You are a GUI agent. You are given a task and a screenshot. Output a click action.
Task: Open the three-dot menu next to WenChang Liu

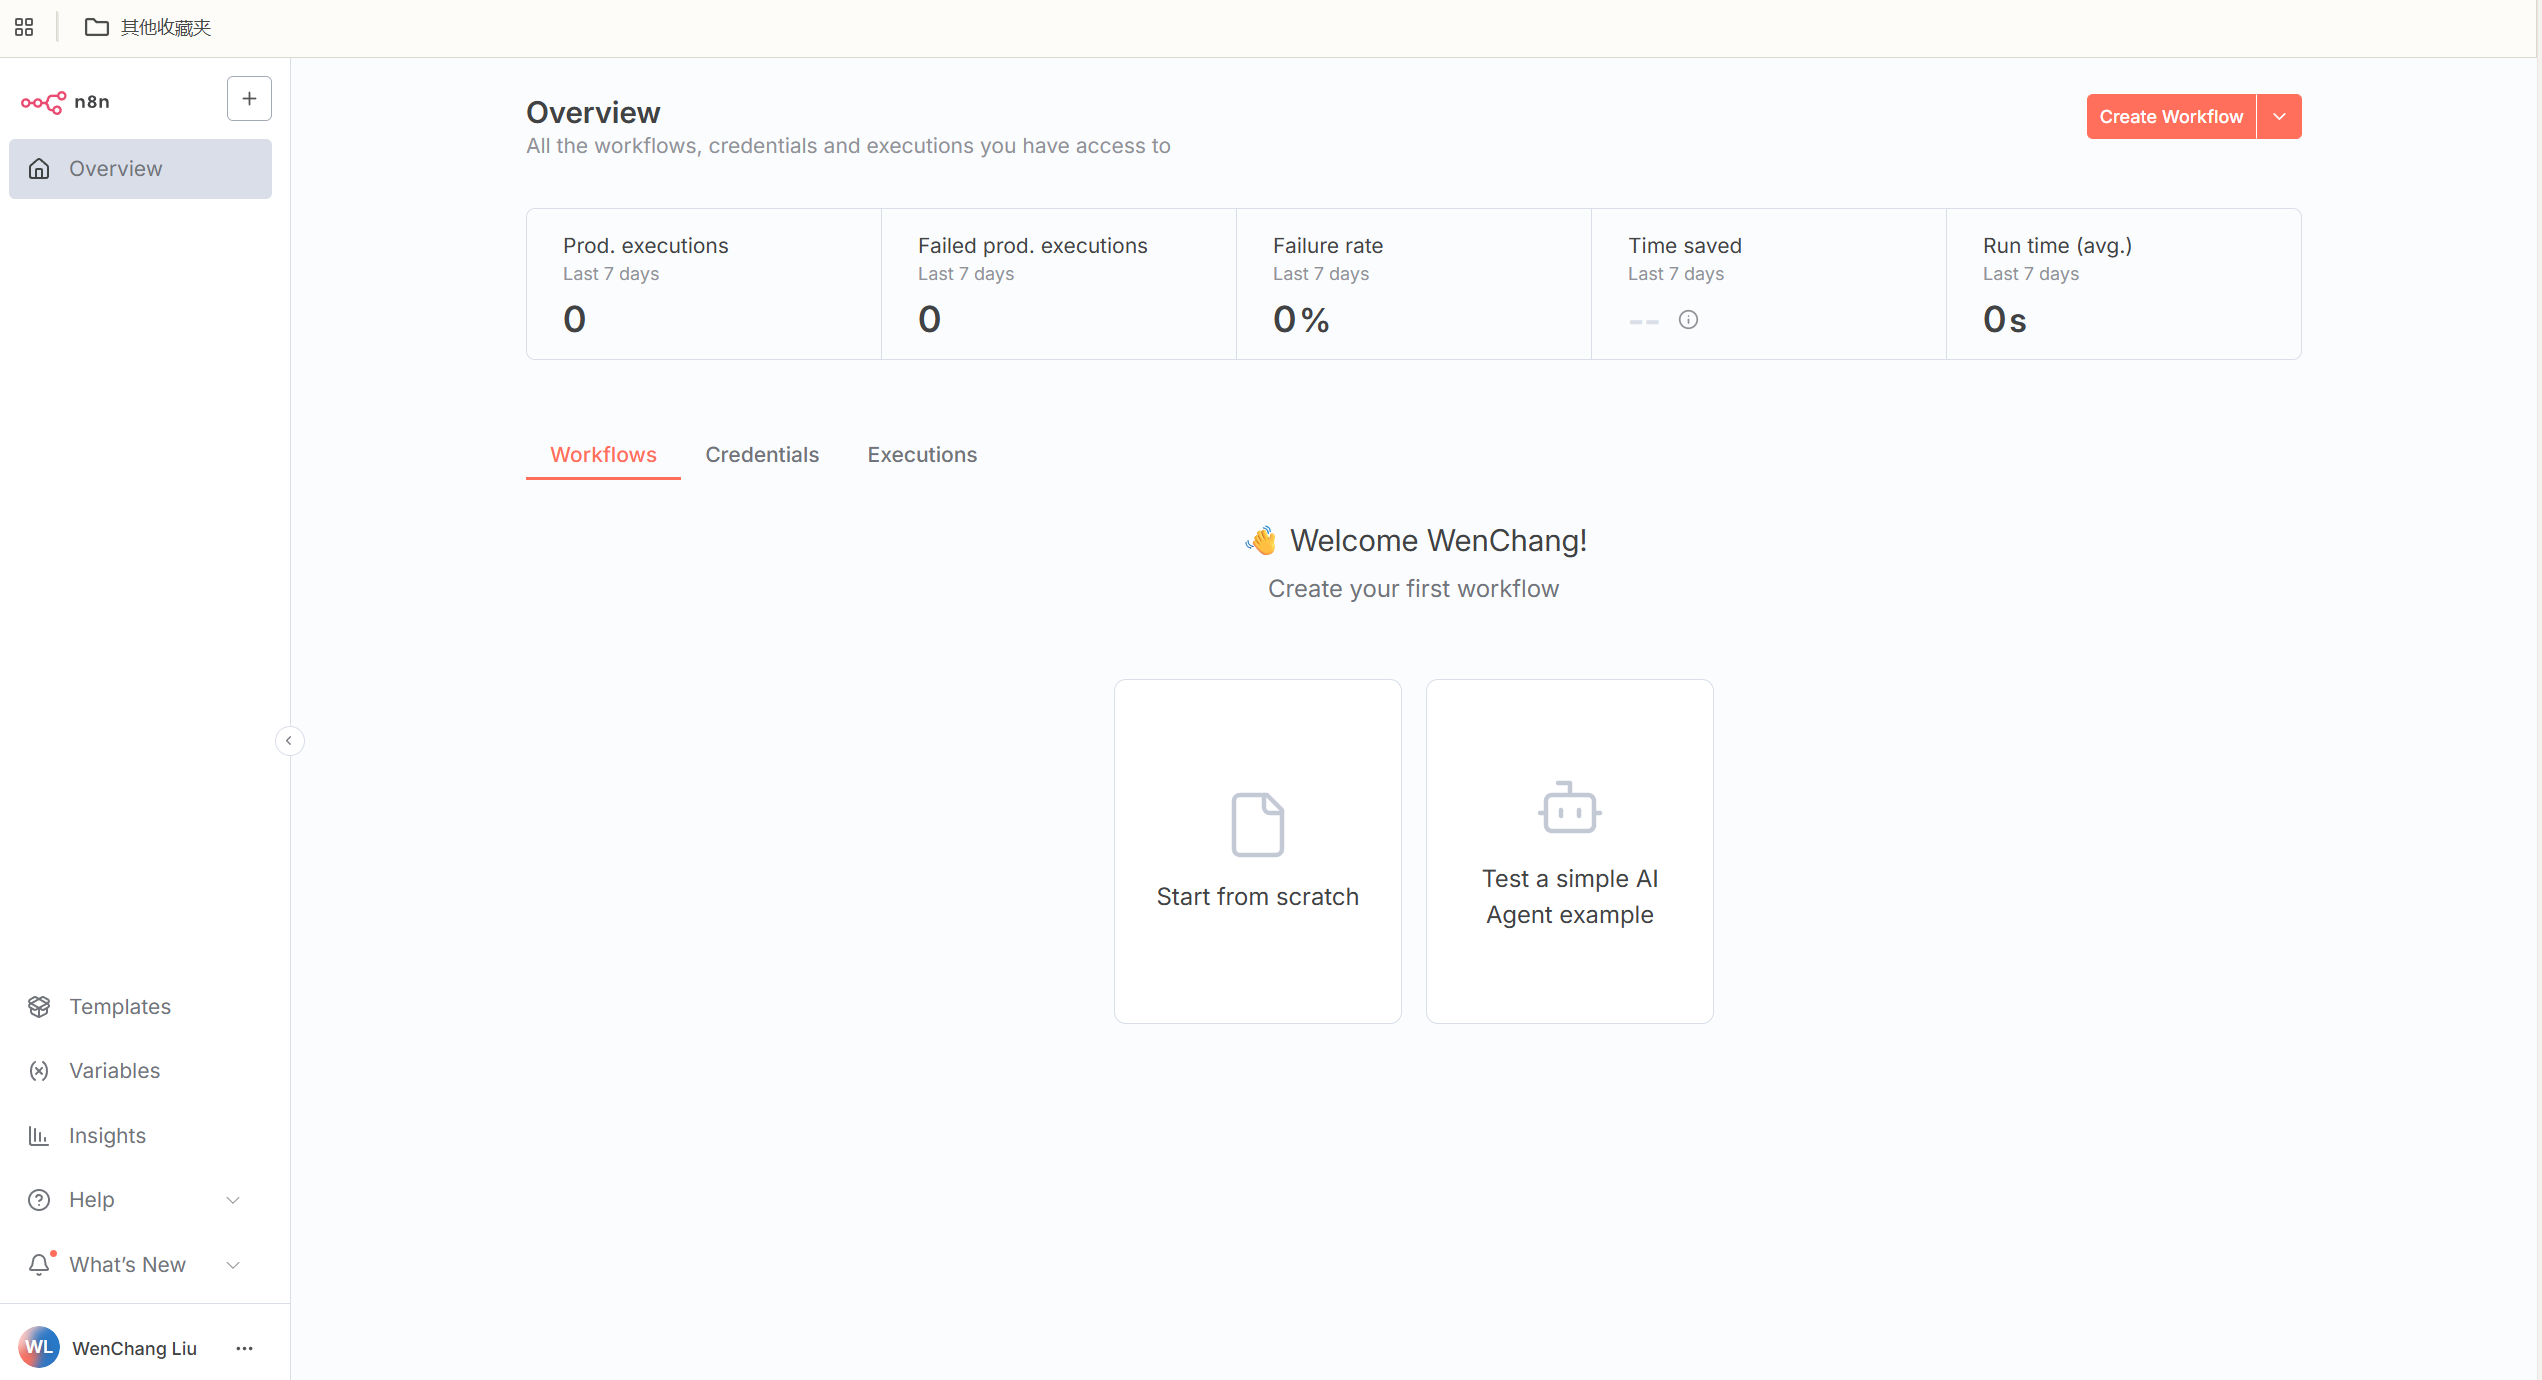click(244, 1348)
